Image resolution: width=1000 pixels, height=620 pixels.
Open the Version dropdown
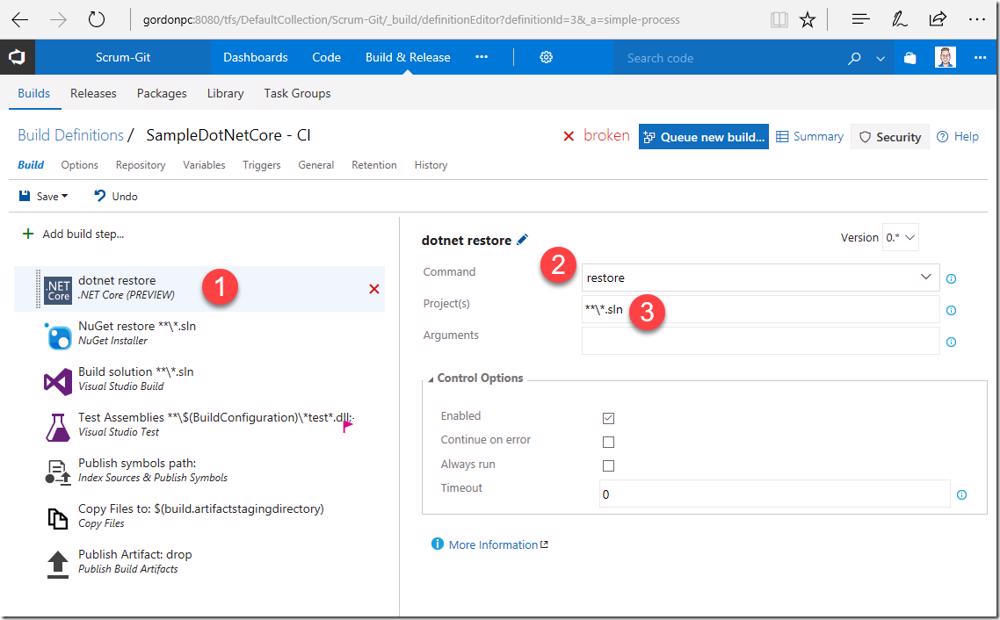click(x=901, y=237)
